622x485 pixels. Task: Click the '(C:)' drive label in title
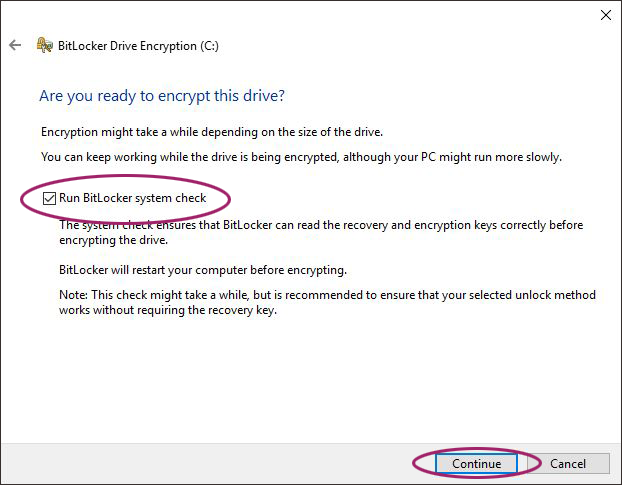pos(209,46)
